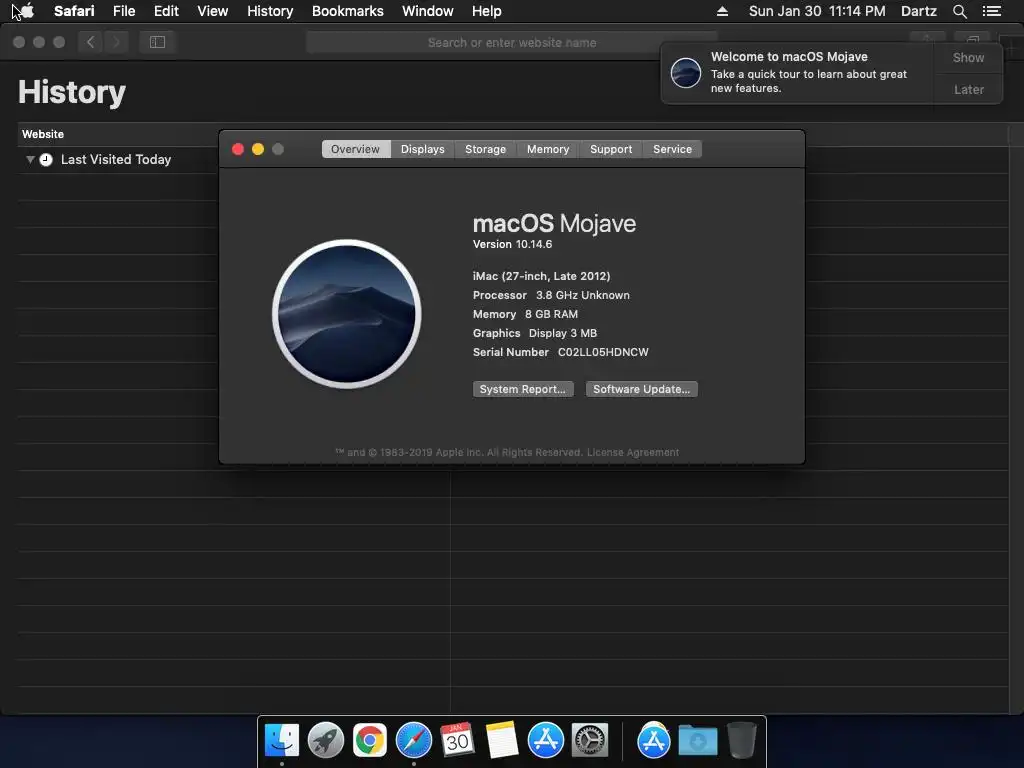Viewport: 1024px width, 768px height.
Task: Open the History menu
Action: [270, 11]
